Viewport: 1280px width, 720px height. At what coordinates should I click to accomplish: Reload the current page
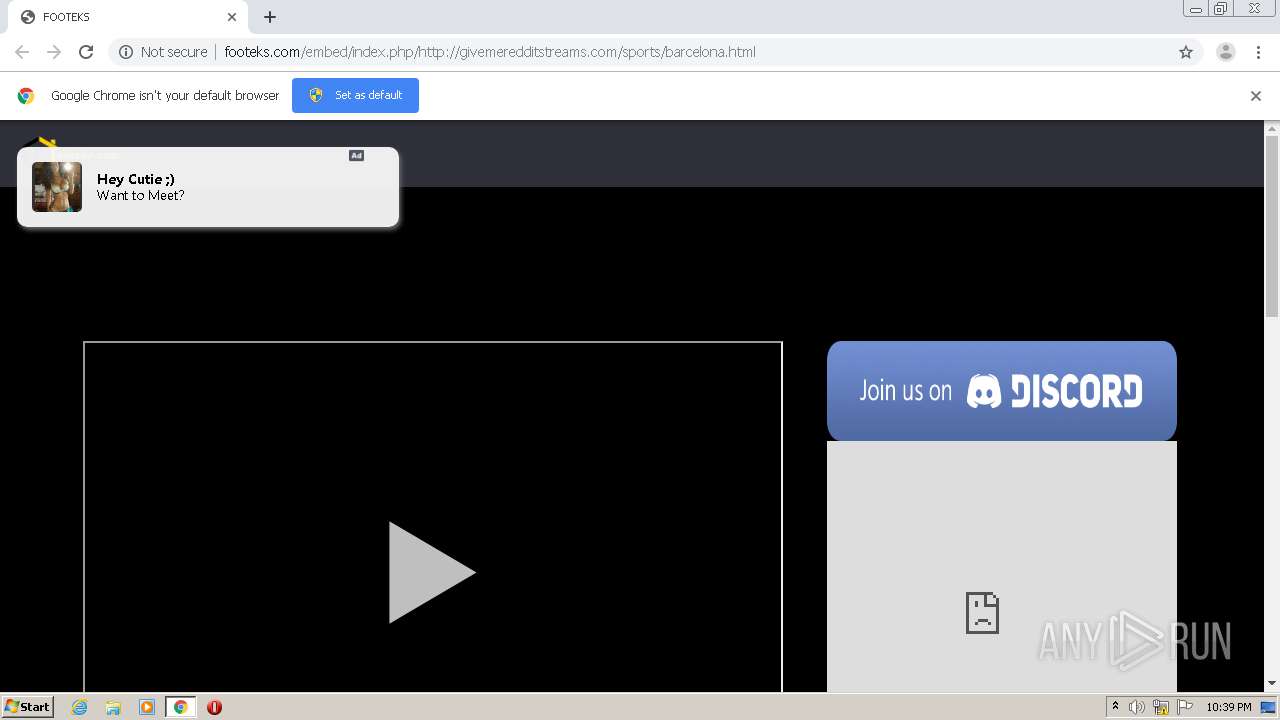click(x=86, y=52)
